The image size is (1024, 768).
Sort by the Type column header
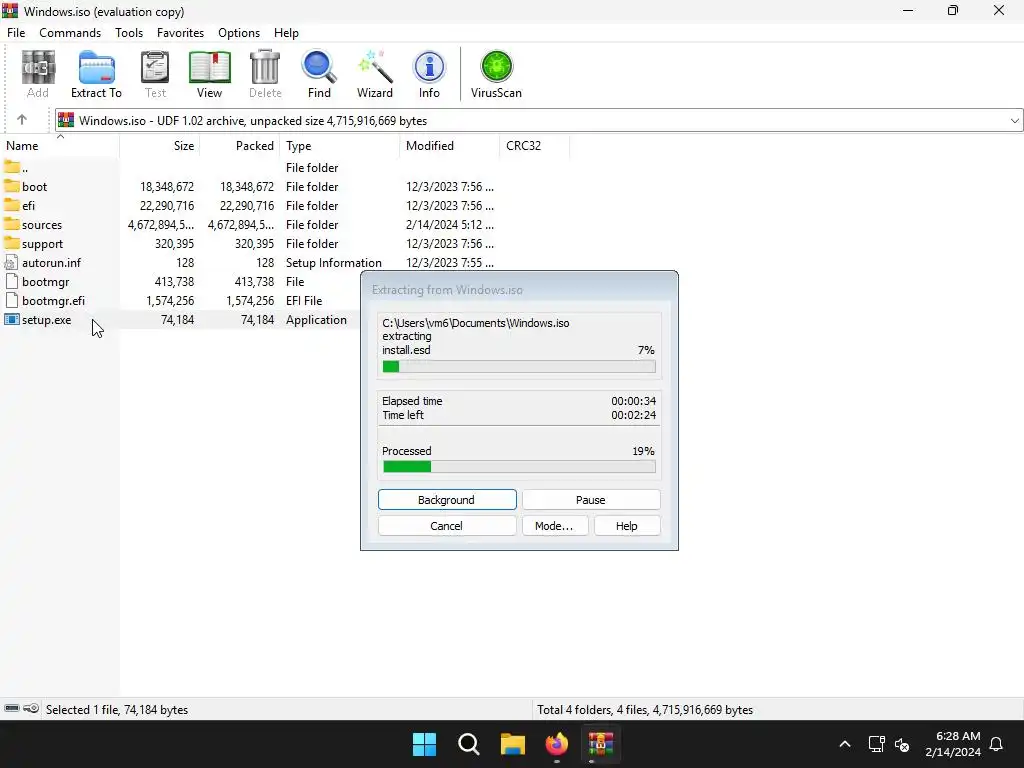(340, 146)
